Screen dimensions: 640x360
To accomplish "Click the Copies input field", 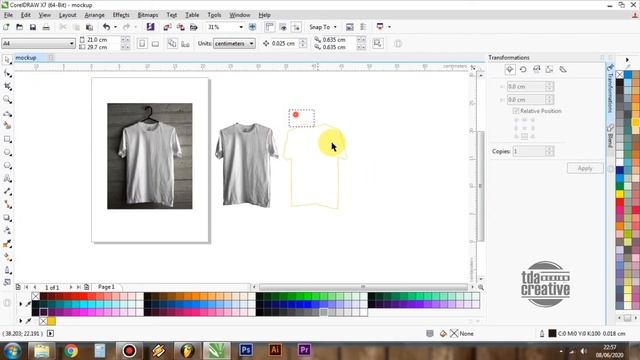I will tap(529, 151).
